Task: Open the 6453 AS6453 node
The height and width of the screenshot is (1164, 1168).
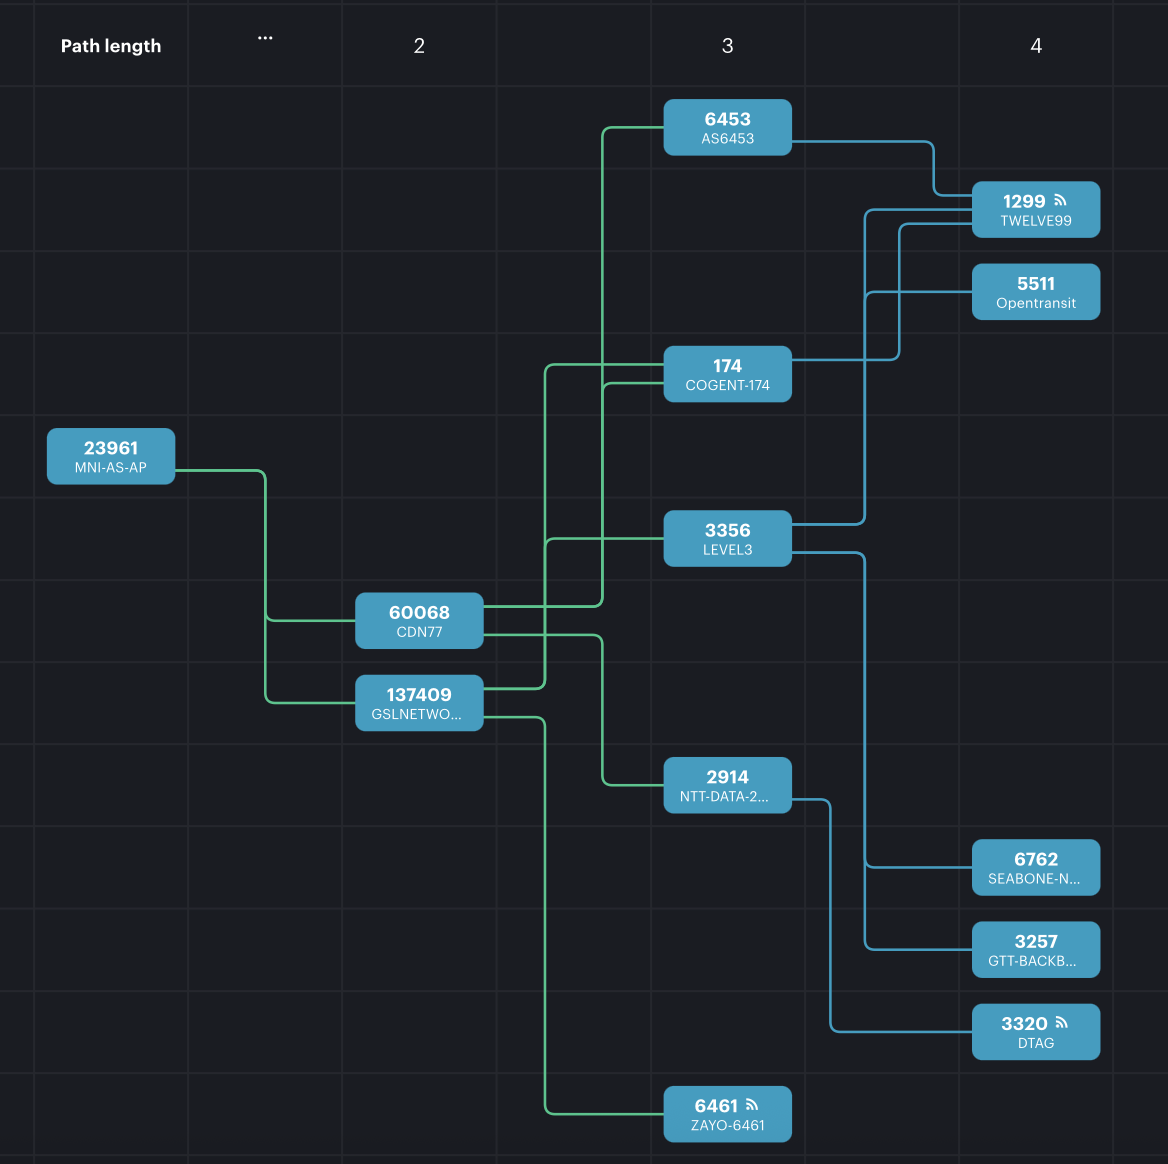Action: point(727,127)
